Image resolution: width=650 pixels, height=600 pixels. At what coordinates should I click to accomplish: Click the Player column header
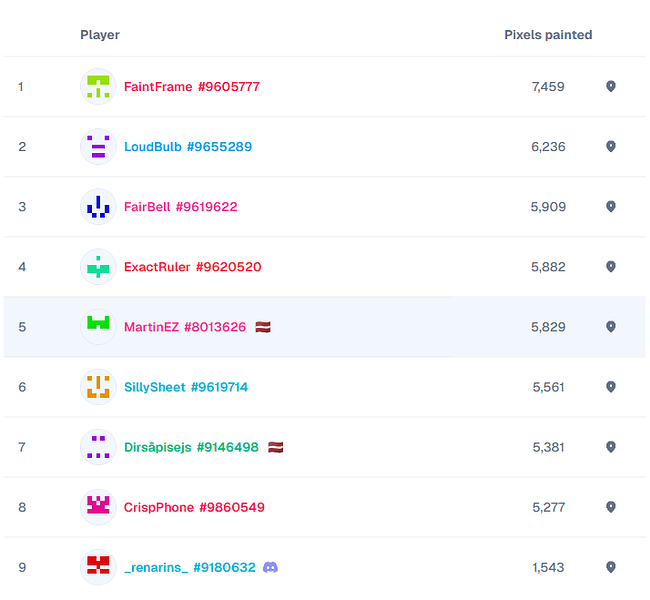[x=100, y=35]
